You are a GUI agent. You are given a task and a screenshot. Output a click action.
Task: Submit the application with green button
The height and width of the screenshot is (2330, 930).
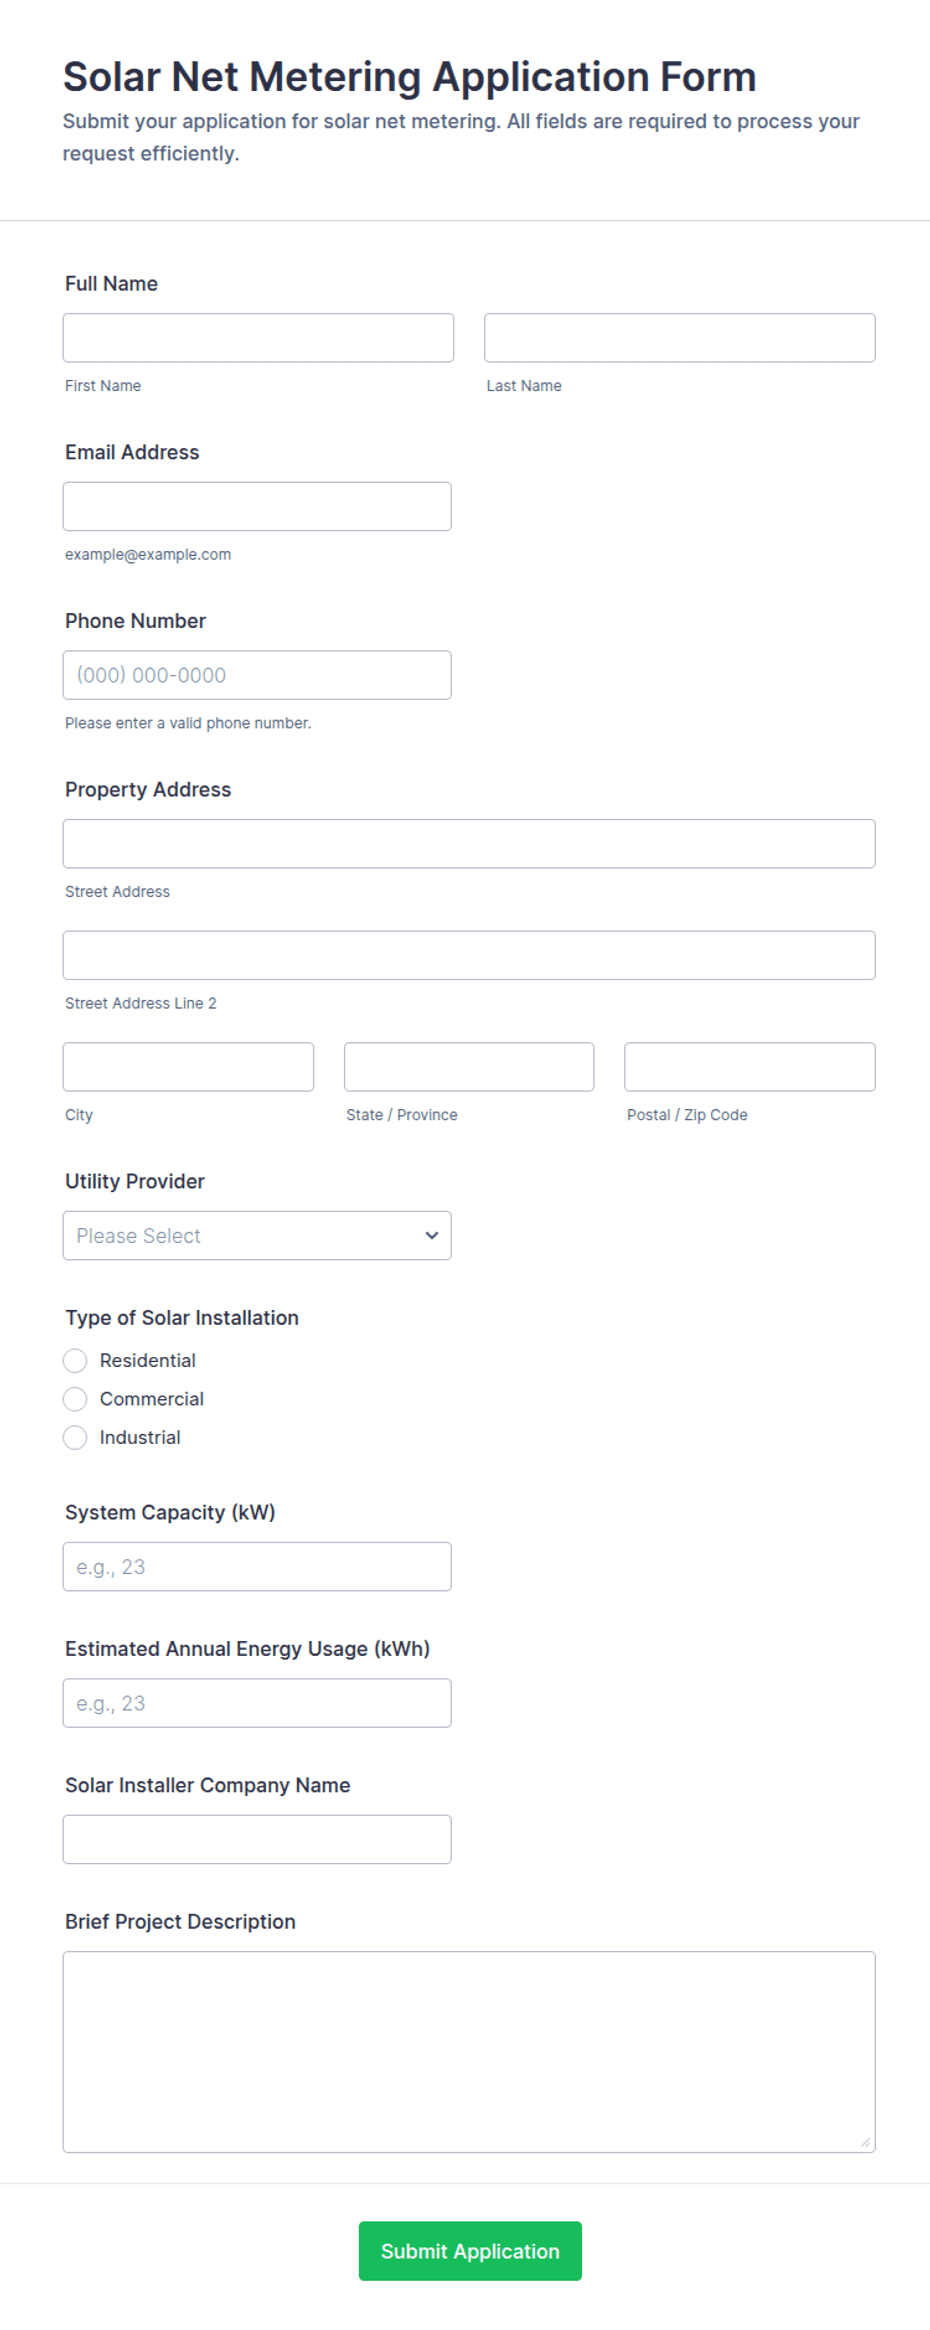pyautogui.click(x=470, y=2251)
